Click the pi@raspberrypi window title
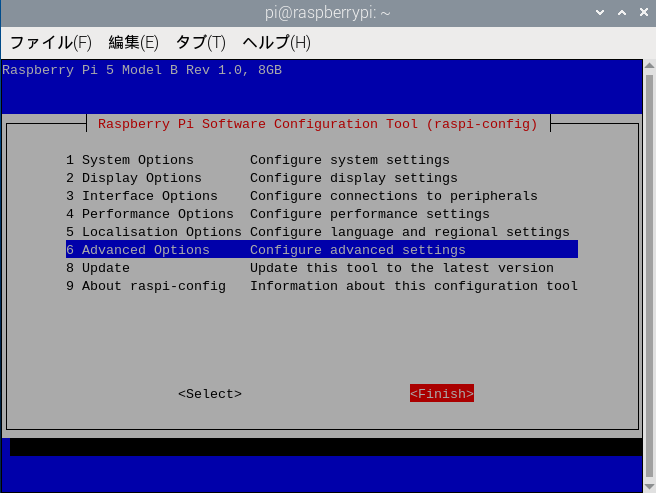The width and height of the screenshot is (656, 493). click(328, 13)
